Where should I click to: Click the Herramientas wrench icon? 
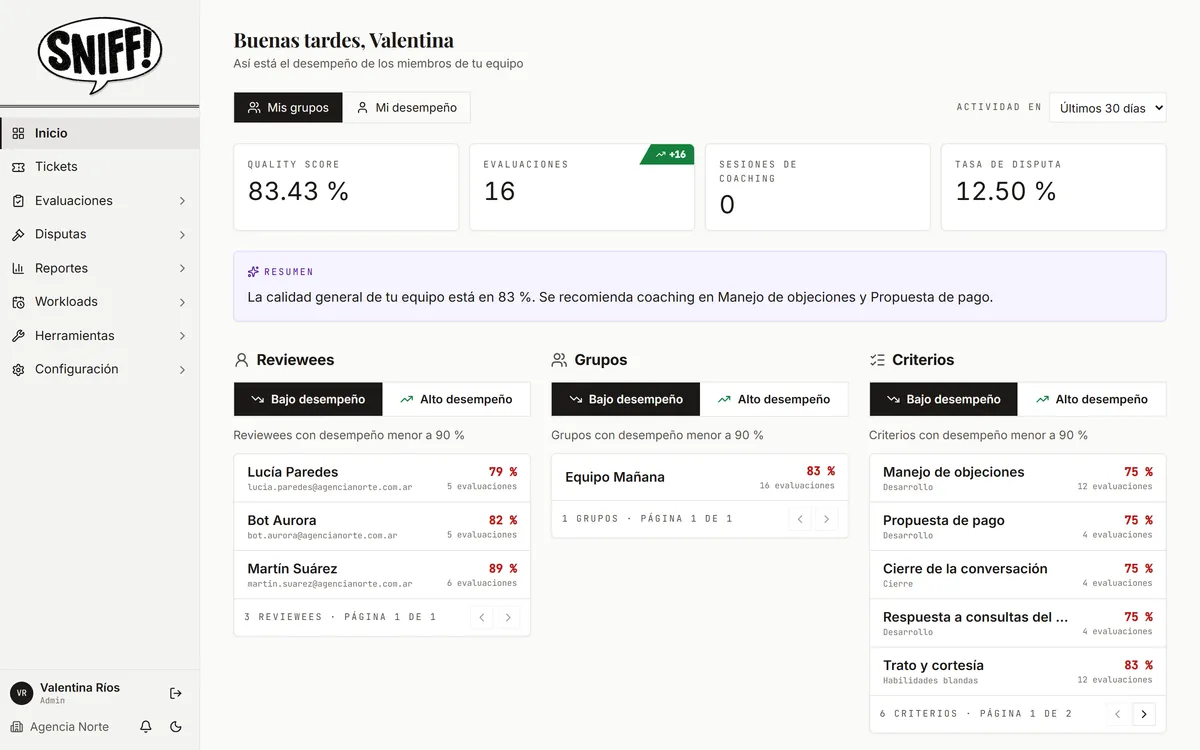coord(18,336)
